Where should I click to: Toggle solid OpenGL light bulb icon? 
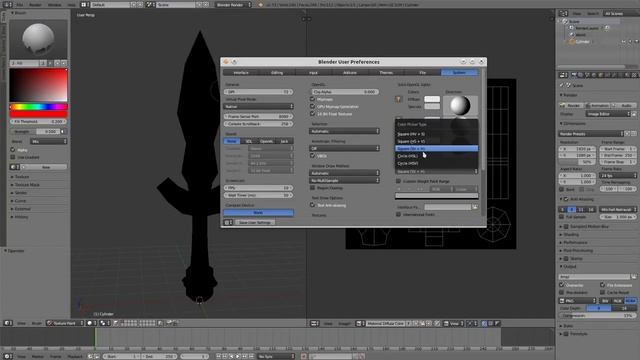[399, 99]
